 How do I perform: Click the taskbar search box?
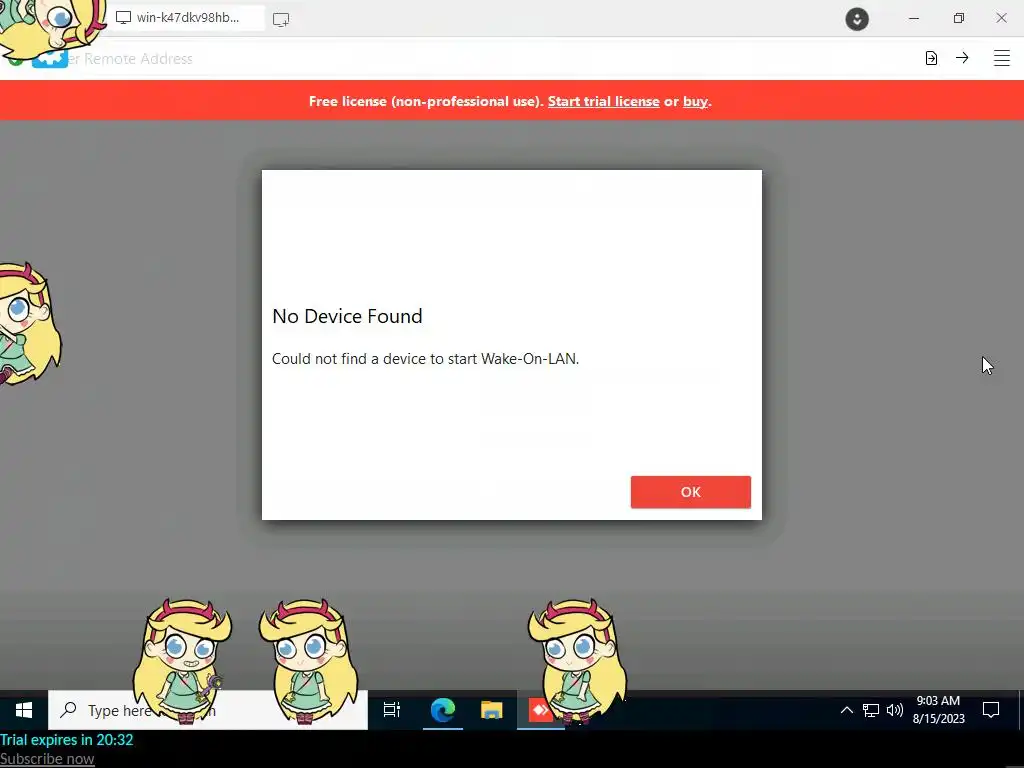[x=208, y=710]
